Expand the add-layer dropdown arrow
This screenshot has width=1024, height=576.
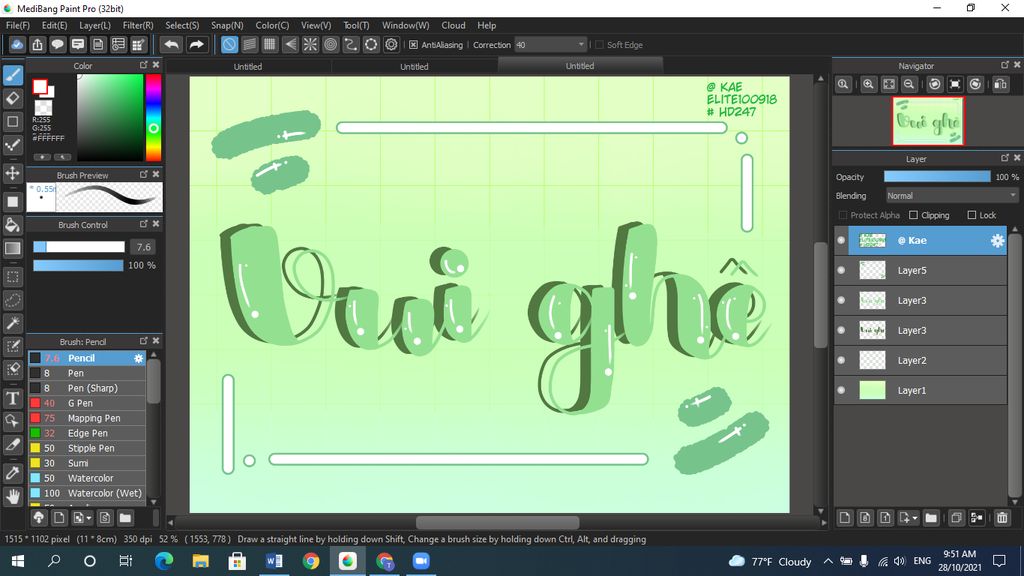pyautogui.click(x=915, y=518)
